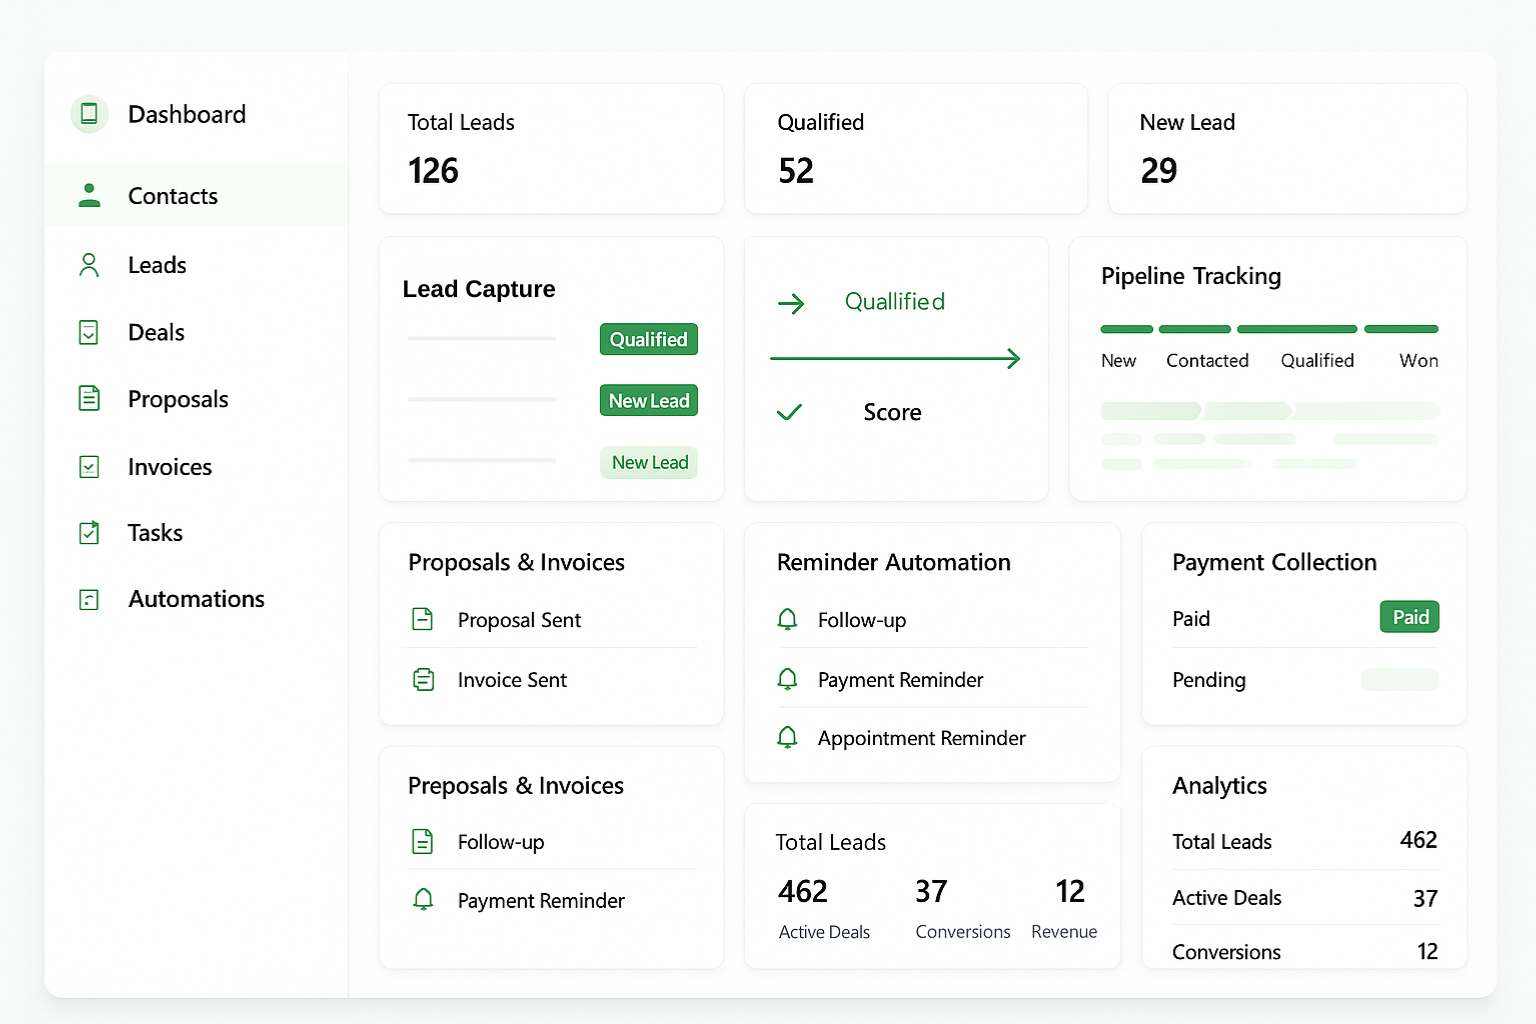Viewport: 1536px width, 1024px height.
Task: Click the Paid button in Payment Collection
Action: point(1409,617)
